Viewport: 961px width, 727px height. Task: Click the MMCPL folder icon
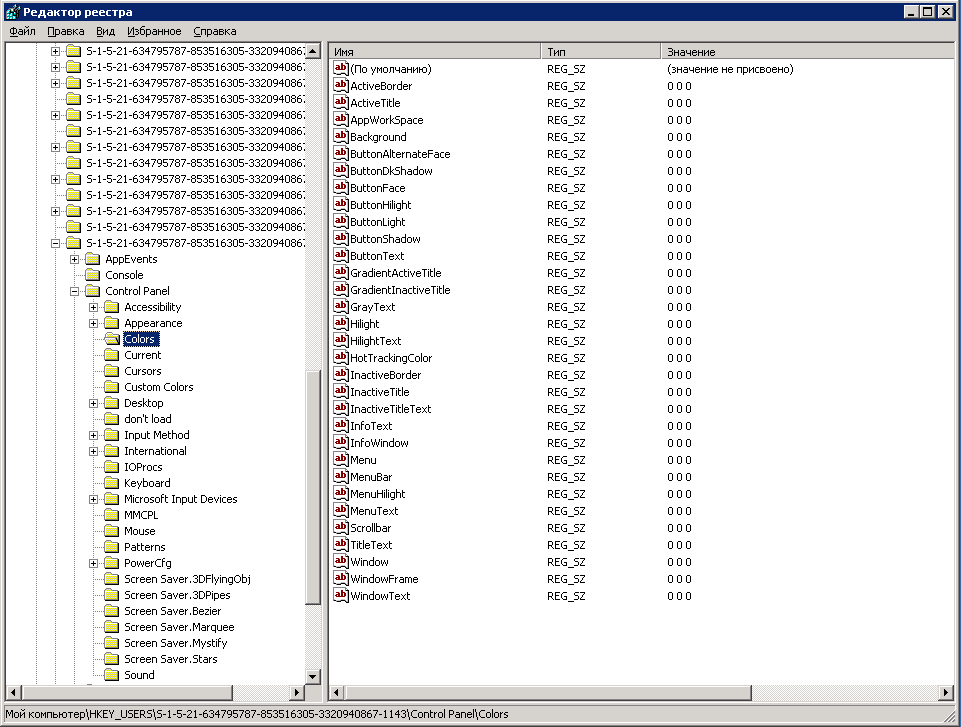coord(112,514)
